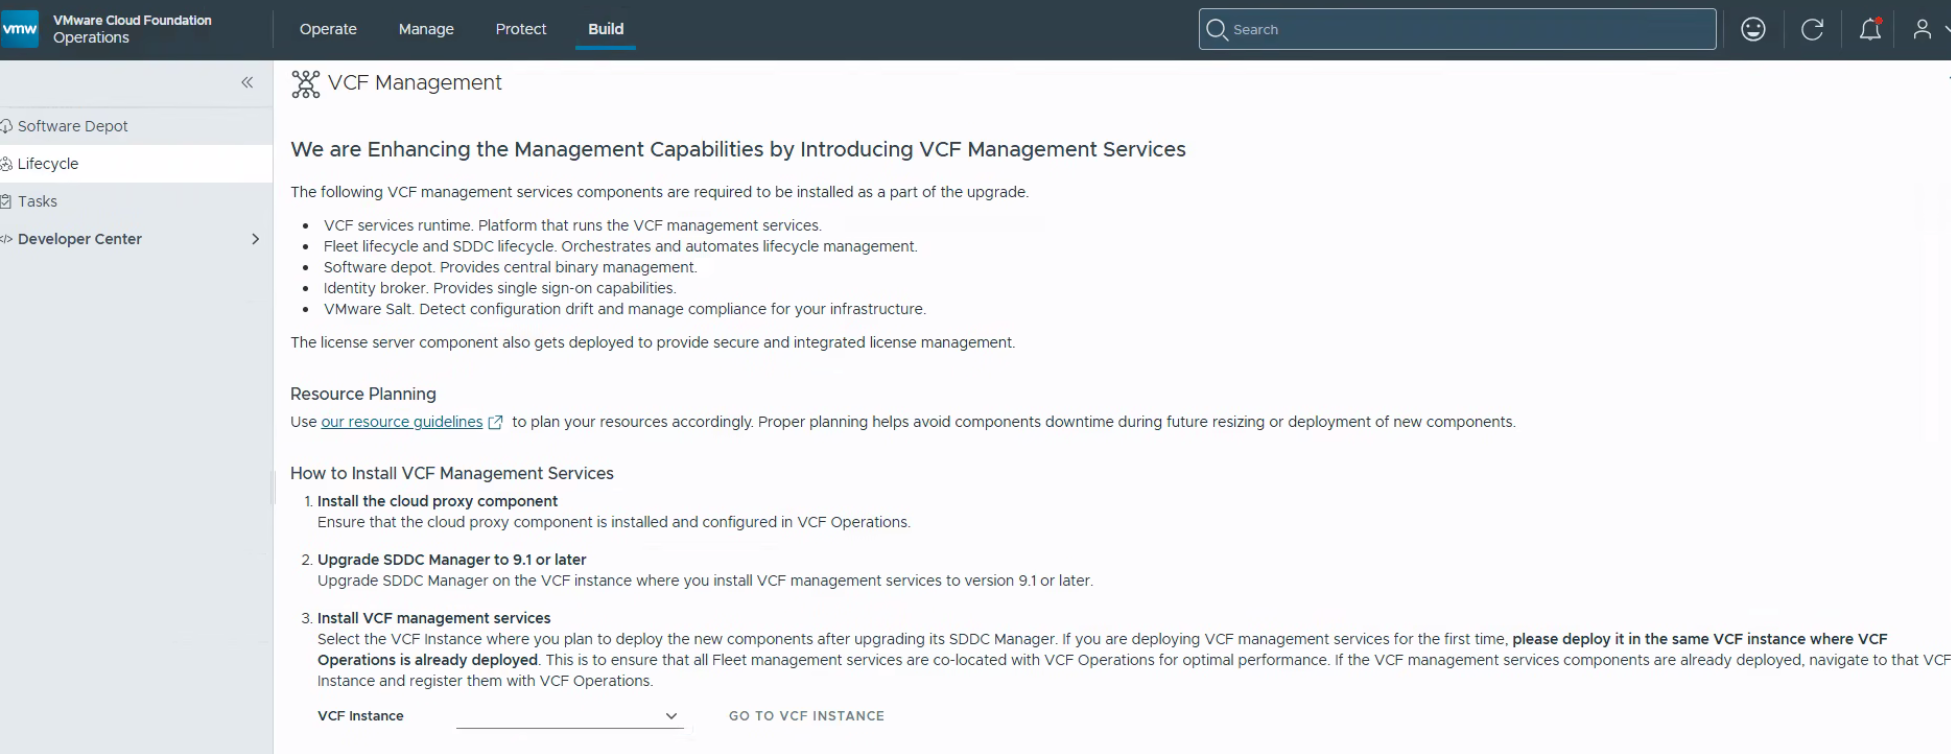The height and width of the screenshot is (754, 1951).
Task: Click the refresh icon in header
Action: (1812, 29)
